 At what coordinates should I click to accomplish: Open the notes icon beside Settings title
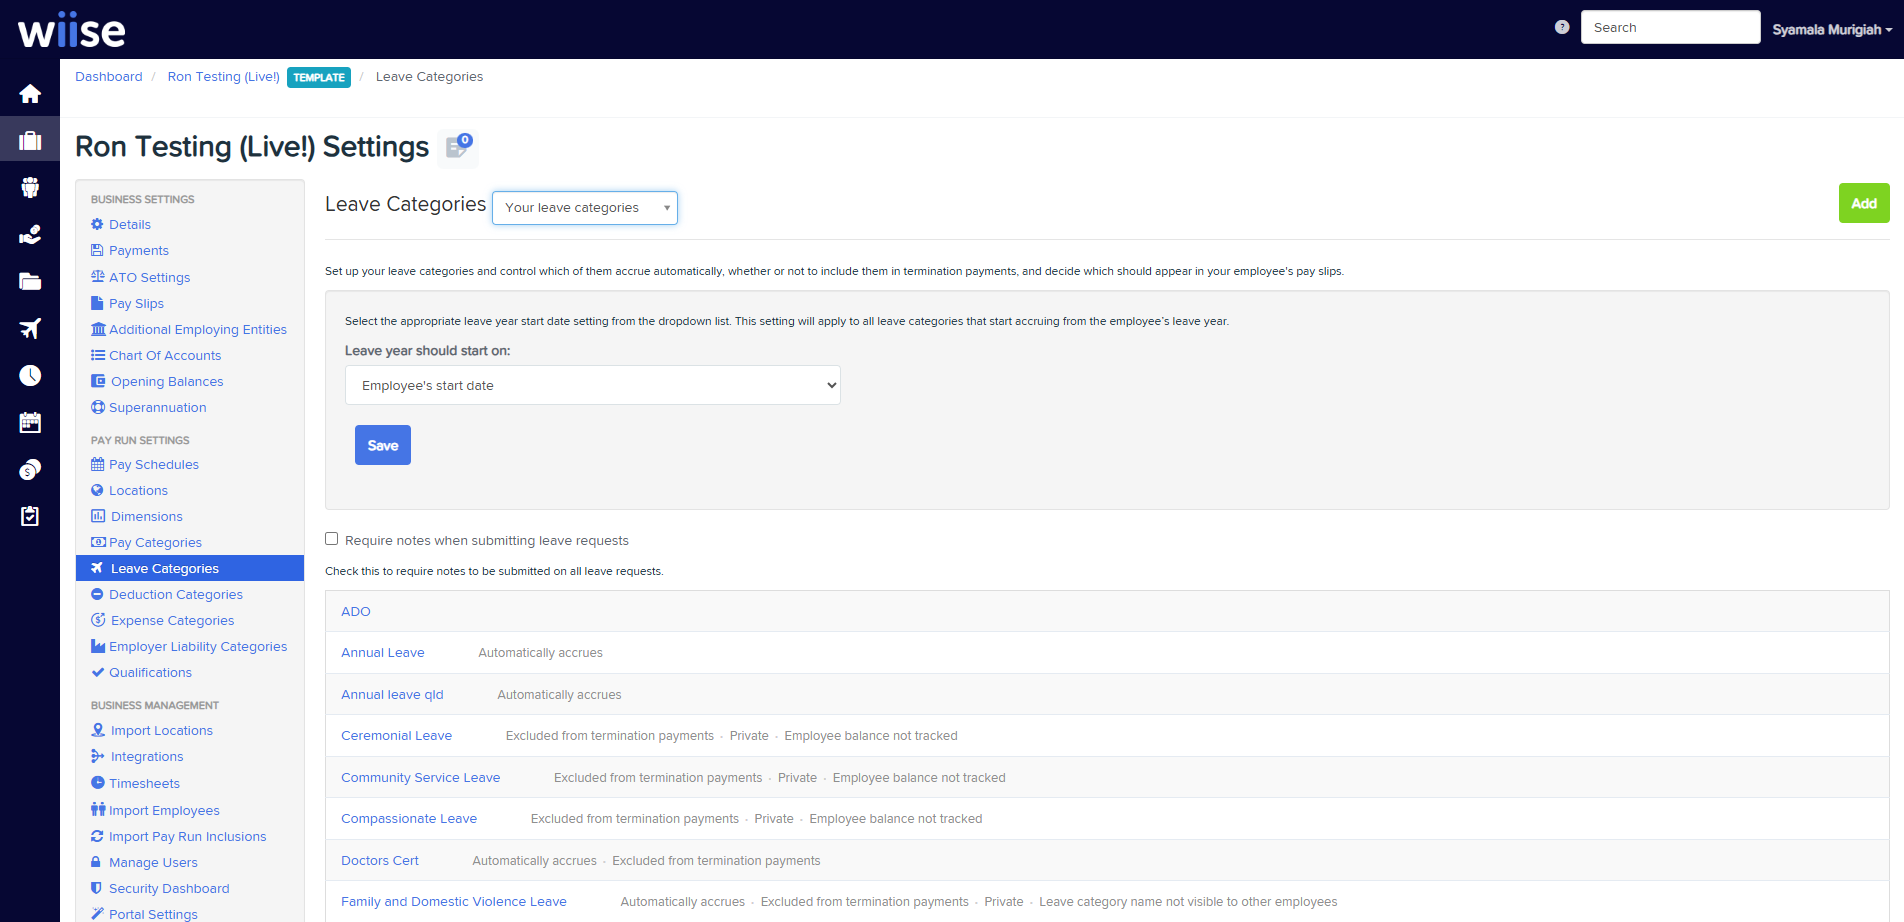click(457, 148)
